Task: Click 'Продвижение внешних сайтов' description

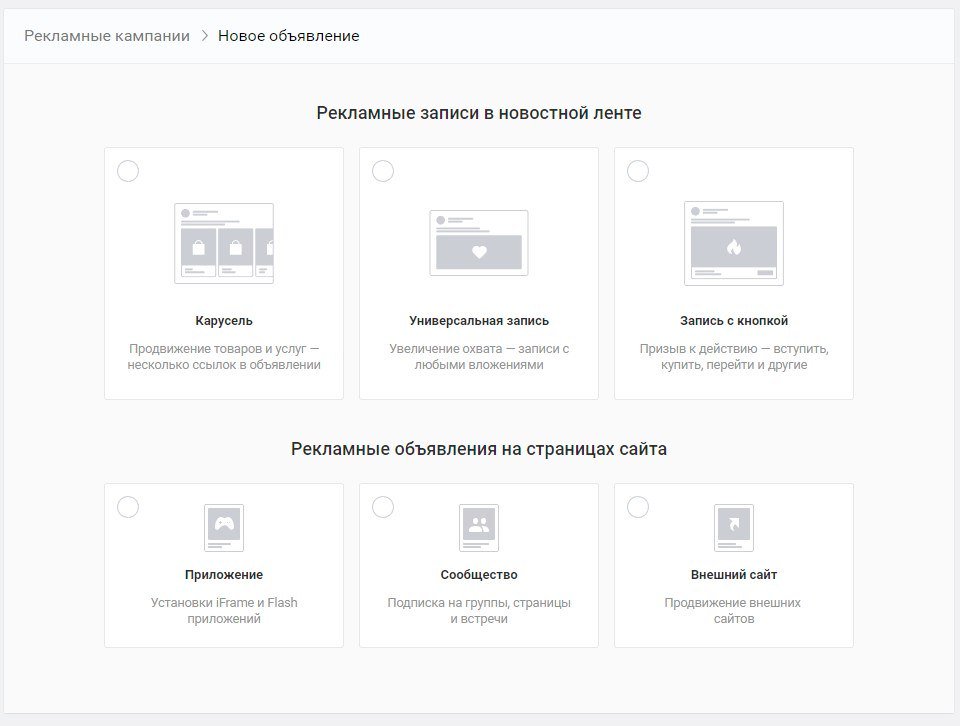Action: pyautogui.click(x=733, y=610)
